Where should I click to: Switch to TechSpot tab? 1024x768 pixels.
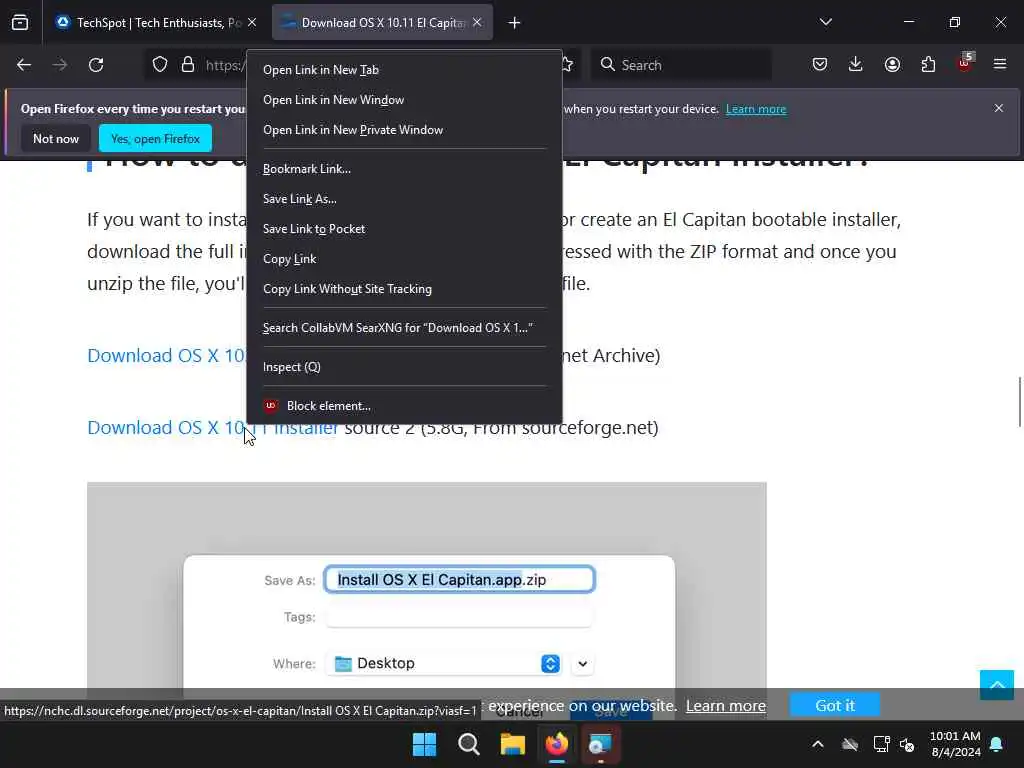click(155, 23)
